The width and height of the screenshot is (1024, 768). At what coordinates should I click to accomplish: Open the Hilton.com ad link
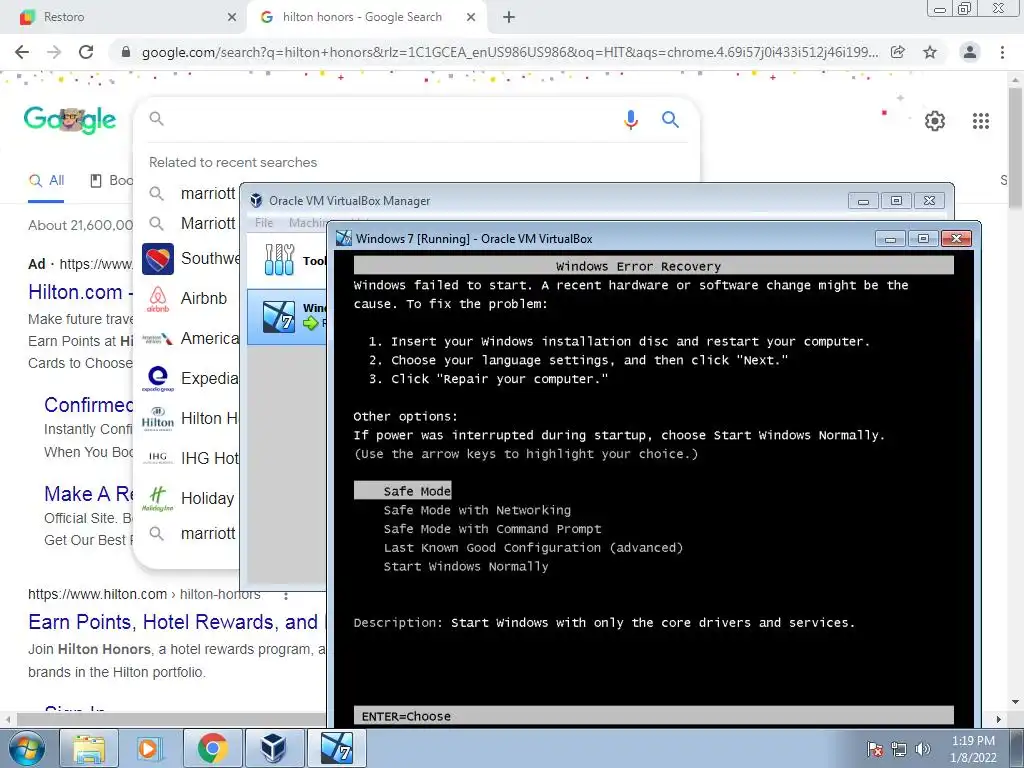tap(80, 292)
